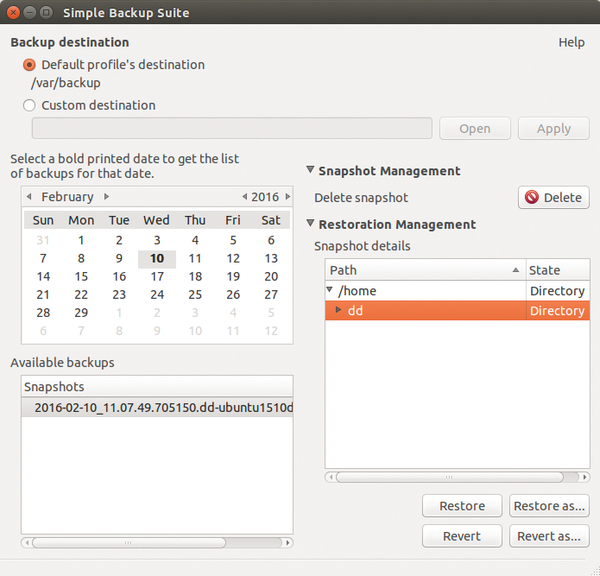Select greyed January 31 in the calendar
600x576 pixels.
(x=43, y=240)
